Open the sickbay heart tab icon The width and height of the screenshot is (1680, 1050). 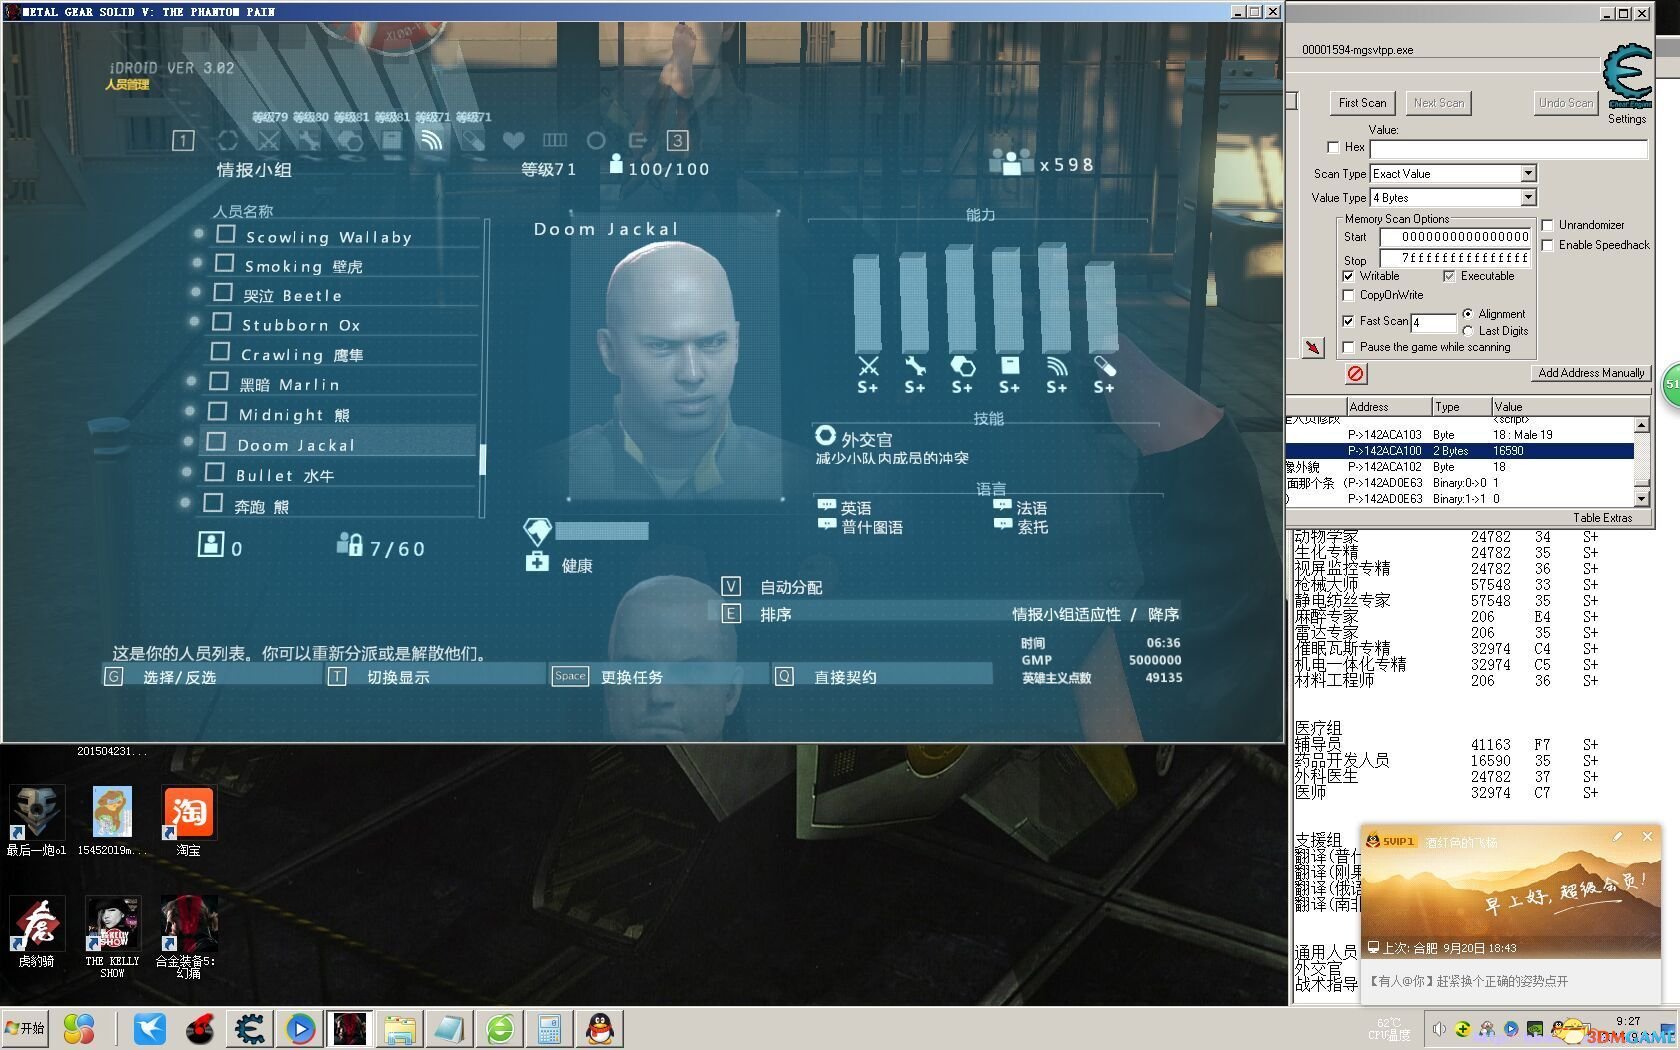coord(513,141)
